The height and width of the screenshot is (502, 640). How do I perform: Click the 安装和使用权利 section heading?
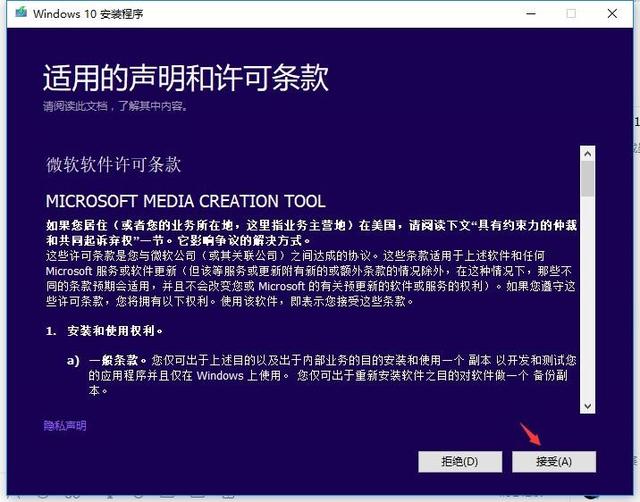pyautogui.click(x=115, y=331)
